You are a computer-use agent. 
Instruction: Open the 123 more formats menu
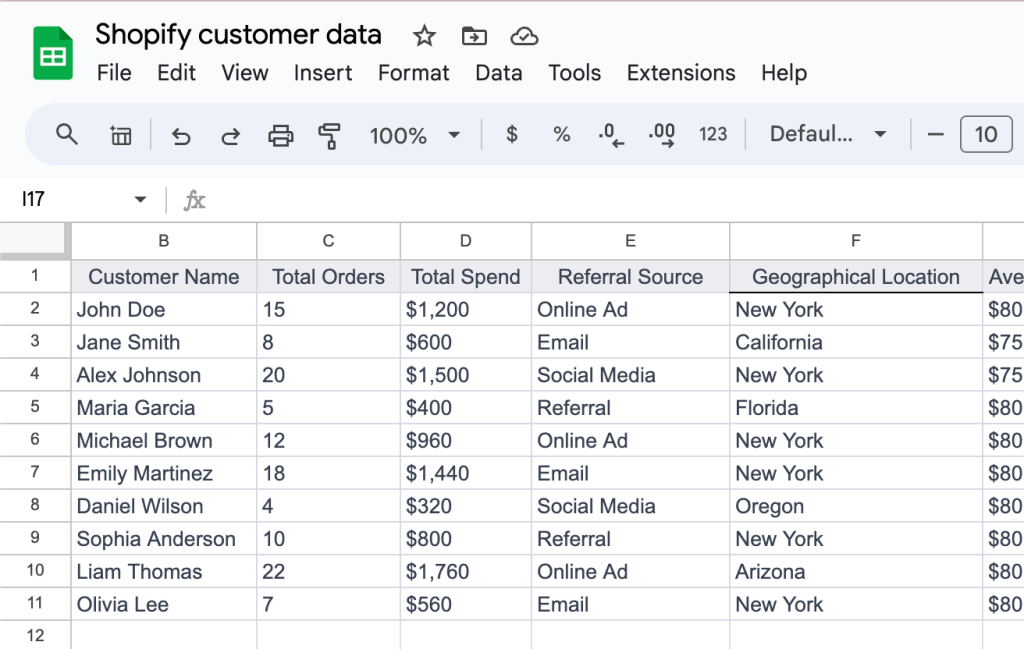click(712, 135)
